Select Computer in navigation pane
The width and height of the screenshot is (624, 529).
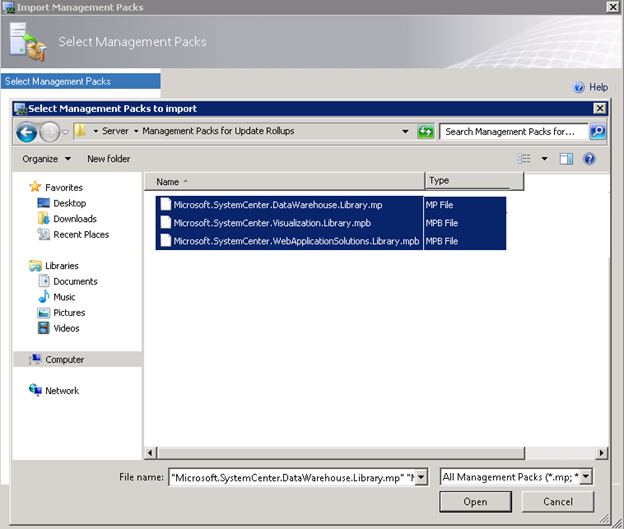coord(78,359)
